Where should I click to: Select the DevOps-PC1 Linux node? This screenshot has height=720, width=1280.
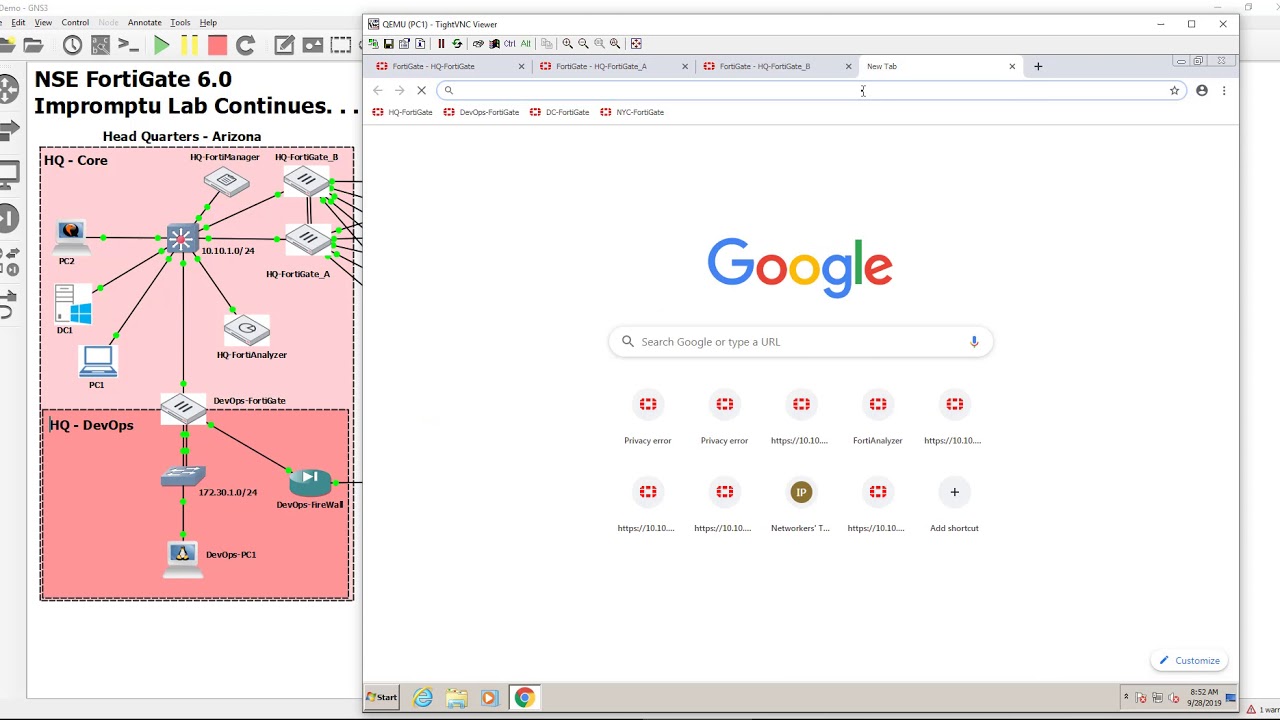pyautogui.click(x=182, y=558)
